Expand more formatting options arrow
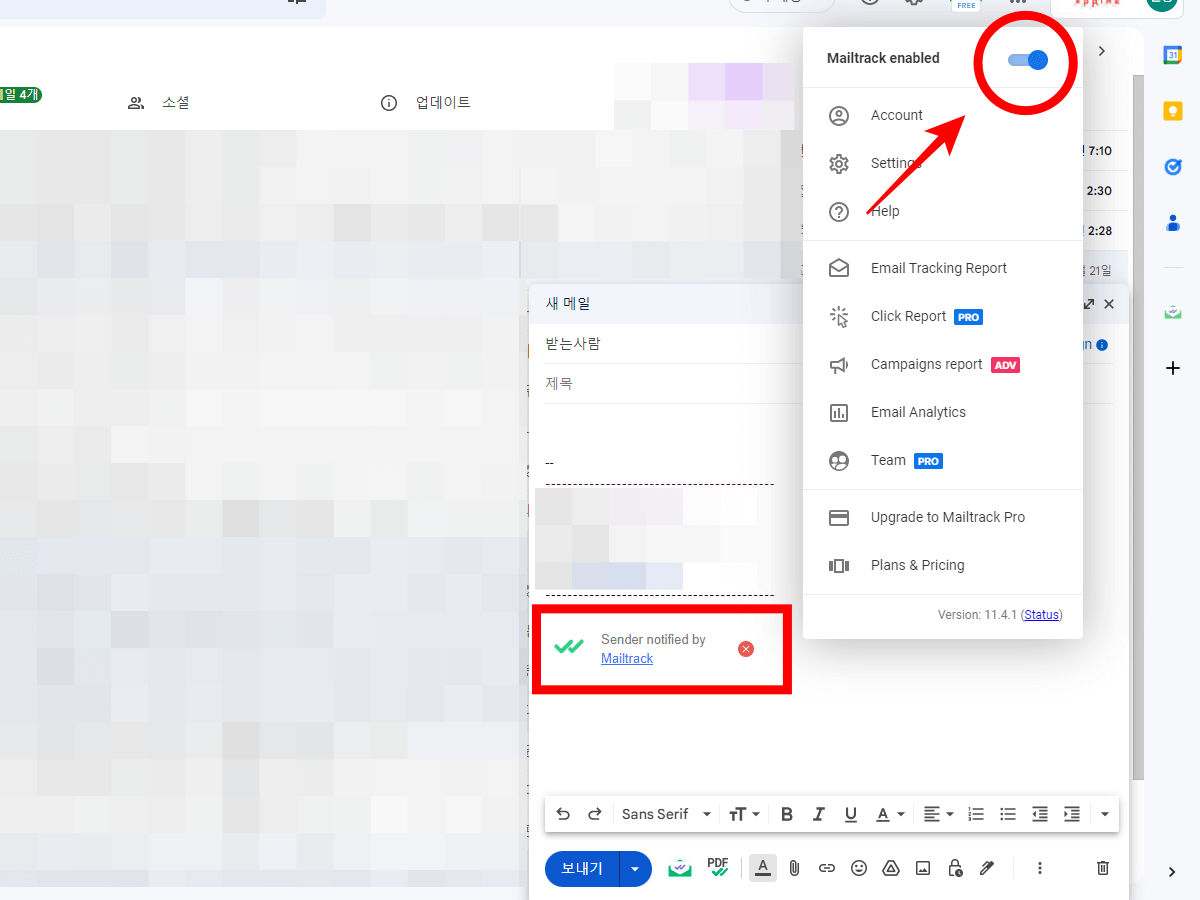This screenshot has width=1200, height=900. (1104, 814)
